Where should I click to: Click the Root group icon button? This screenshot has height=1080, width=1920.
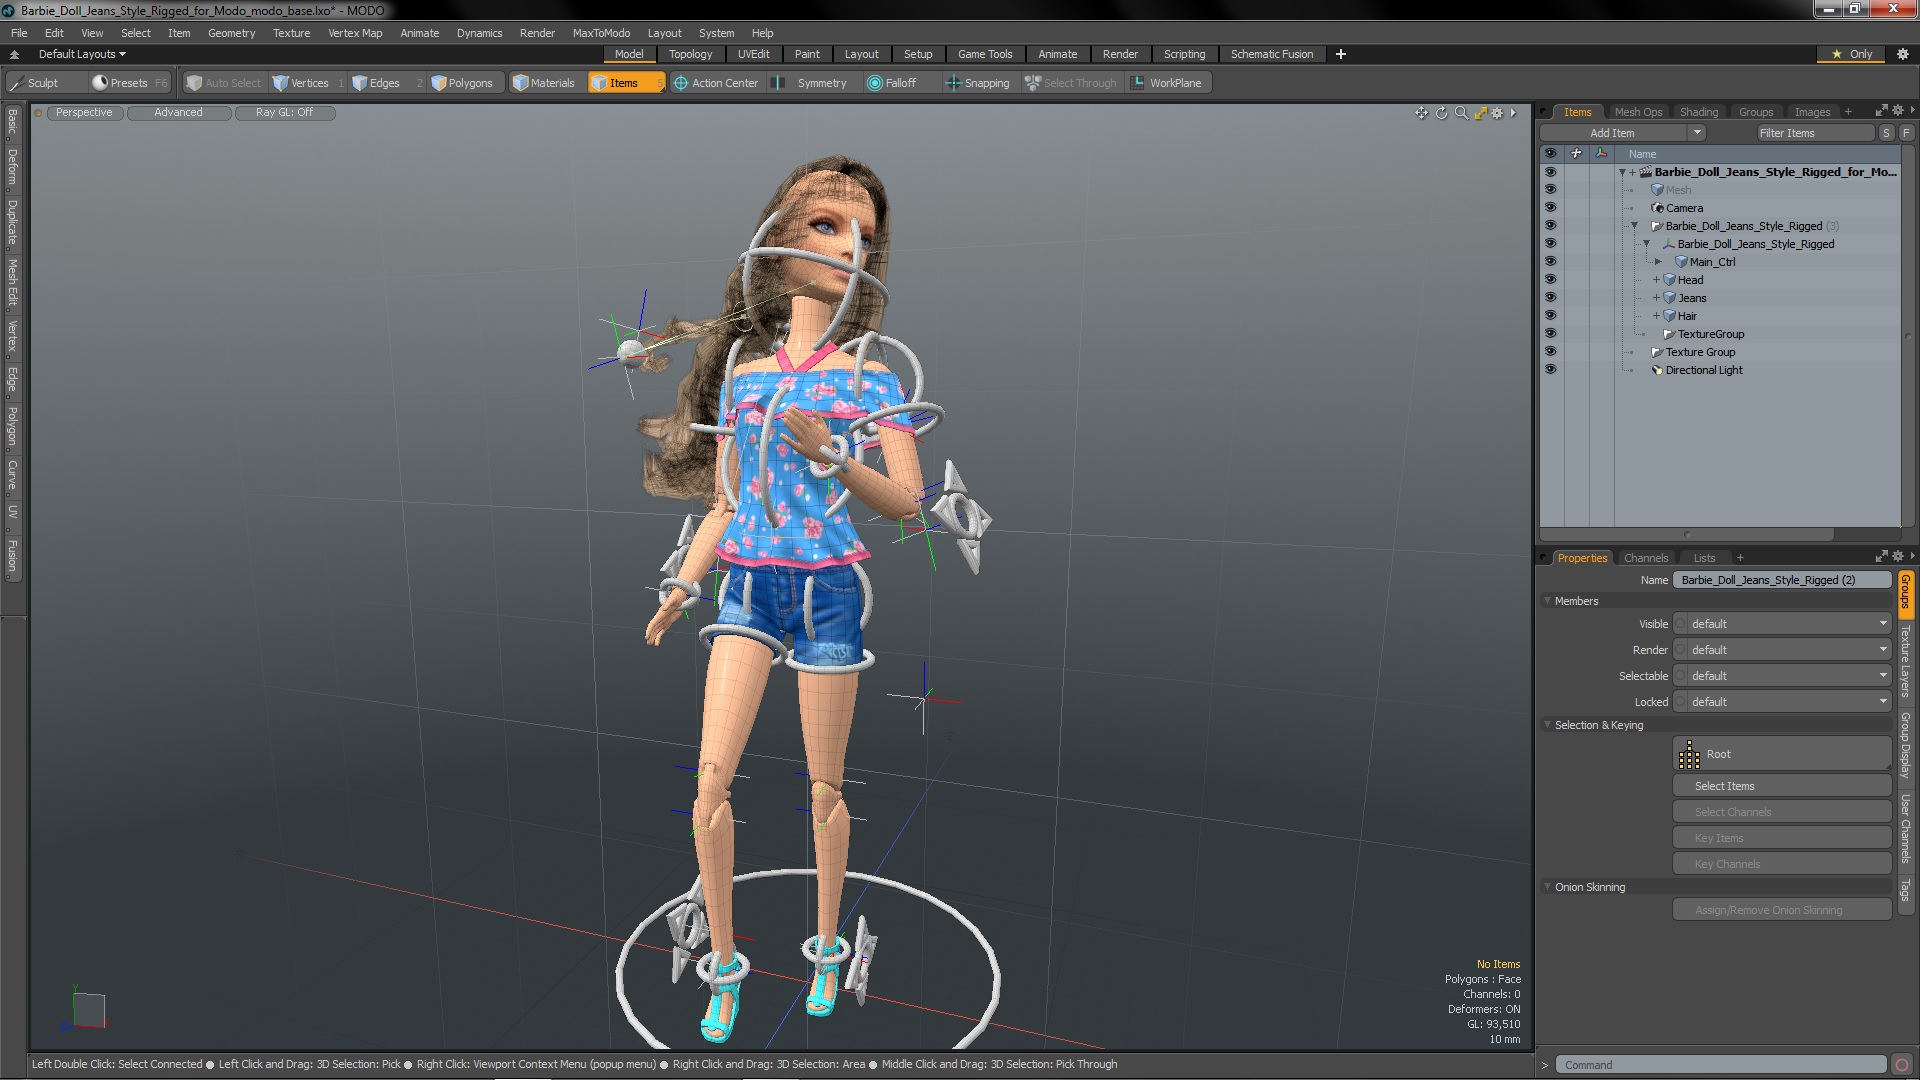coord(1782,754)
